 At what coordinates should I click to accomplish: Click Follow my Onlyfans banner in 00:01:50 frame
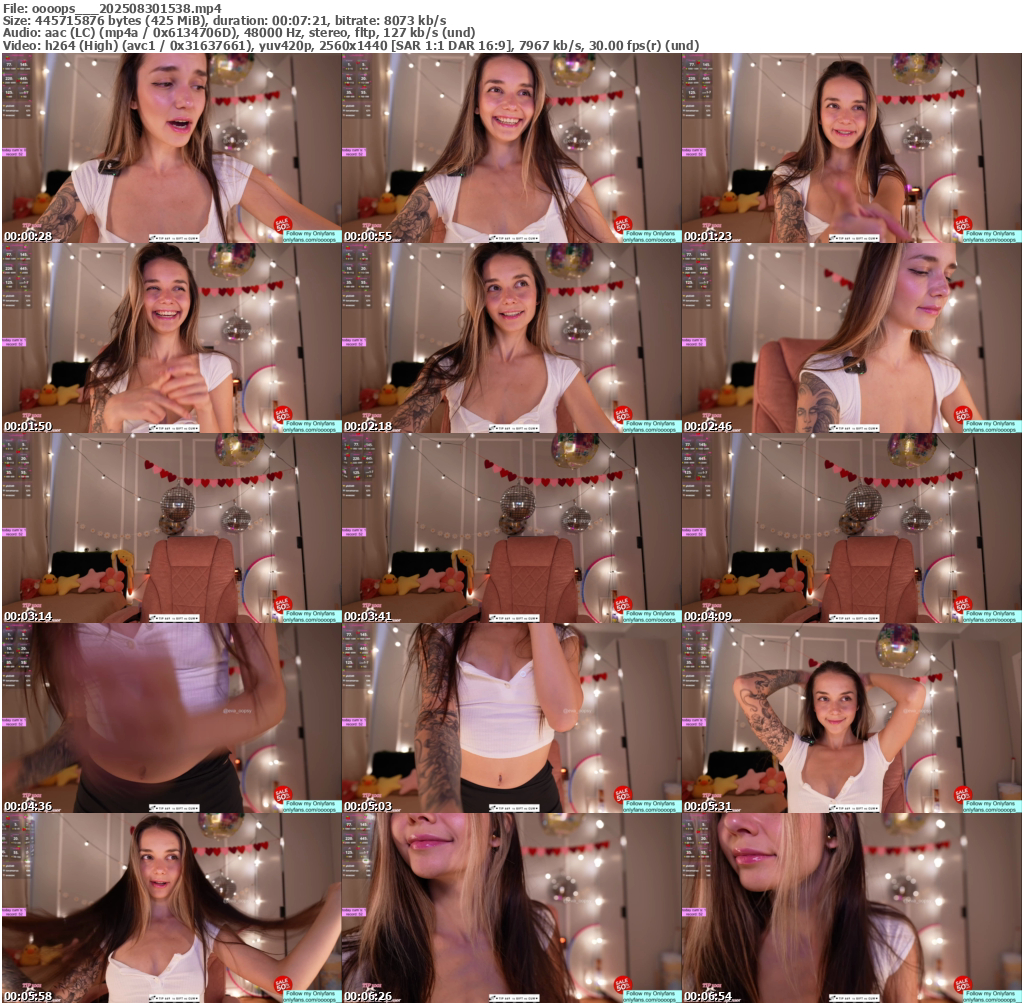pos(312,426)
